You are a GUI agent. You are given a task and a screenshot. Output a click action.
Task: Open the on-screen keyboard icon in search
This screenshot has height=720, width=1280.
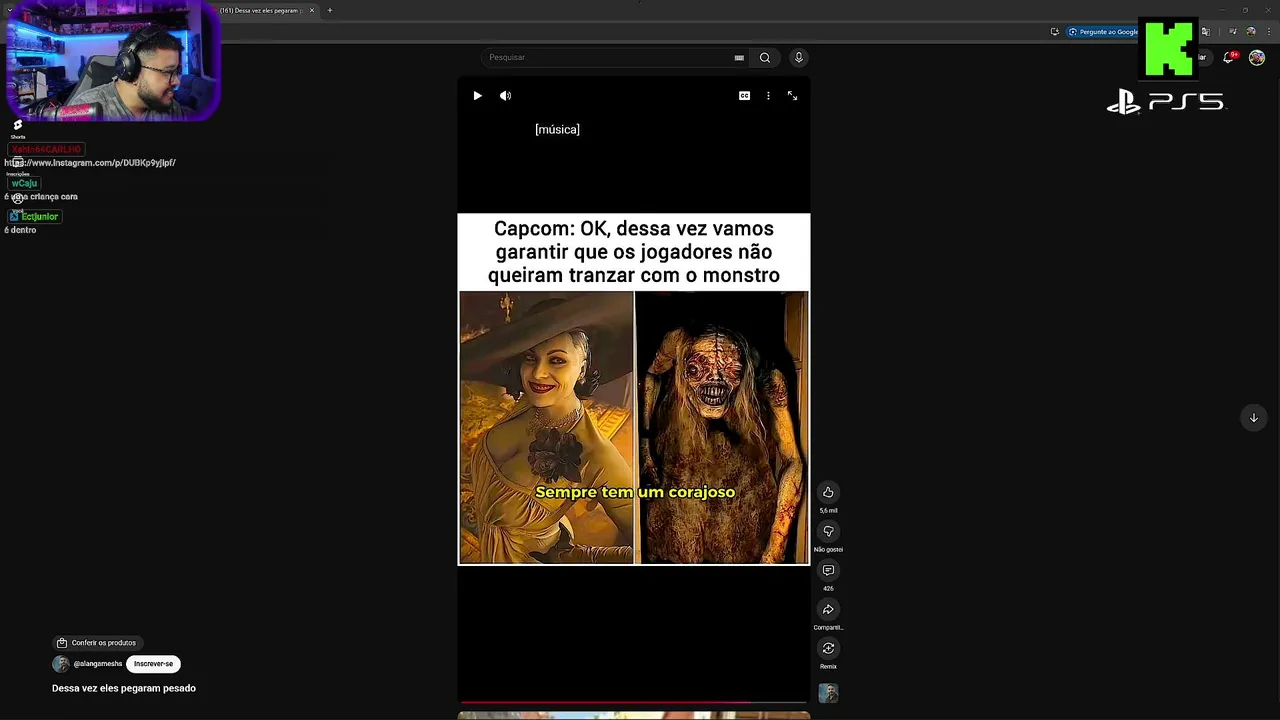pyautogui.click(x=739, y=58)
